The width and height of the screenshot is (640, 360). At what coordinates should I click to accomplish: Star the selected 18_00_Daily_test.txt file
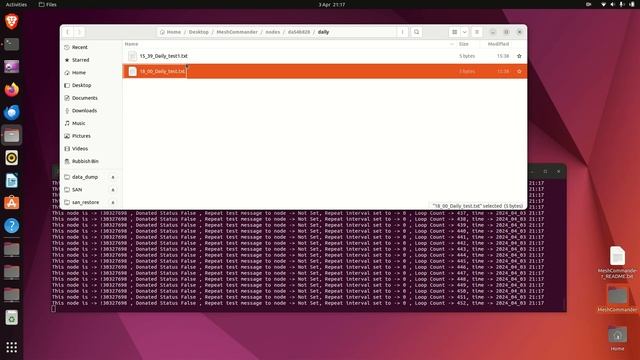coord(519,71)
